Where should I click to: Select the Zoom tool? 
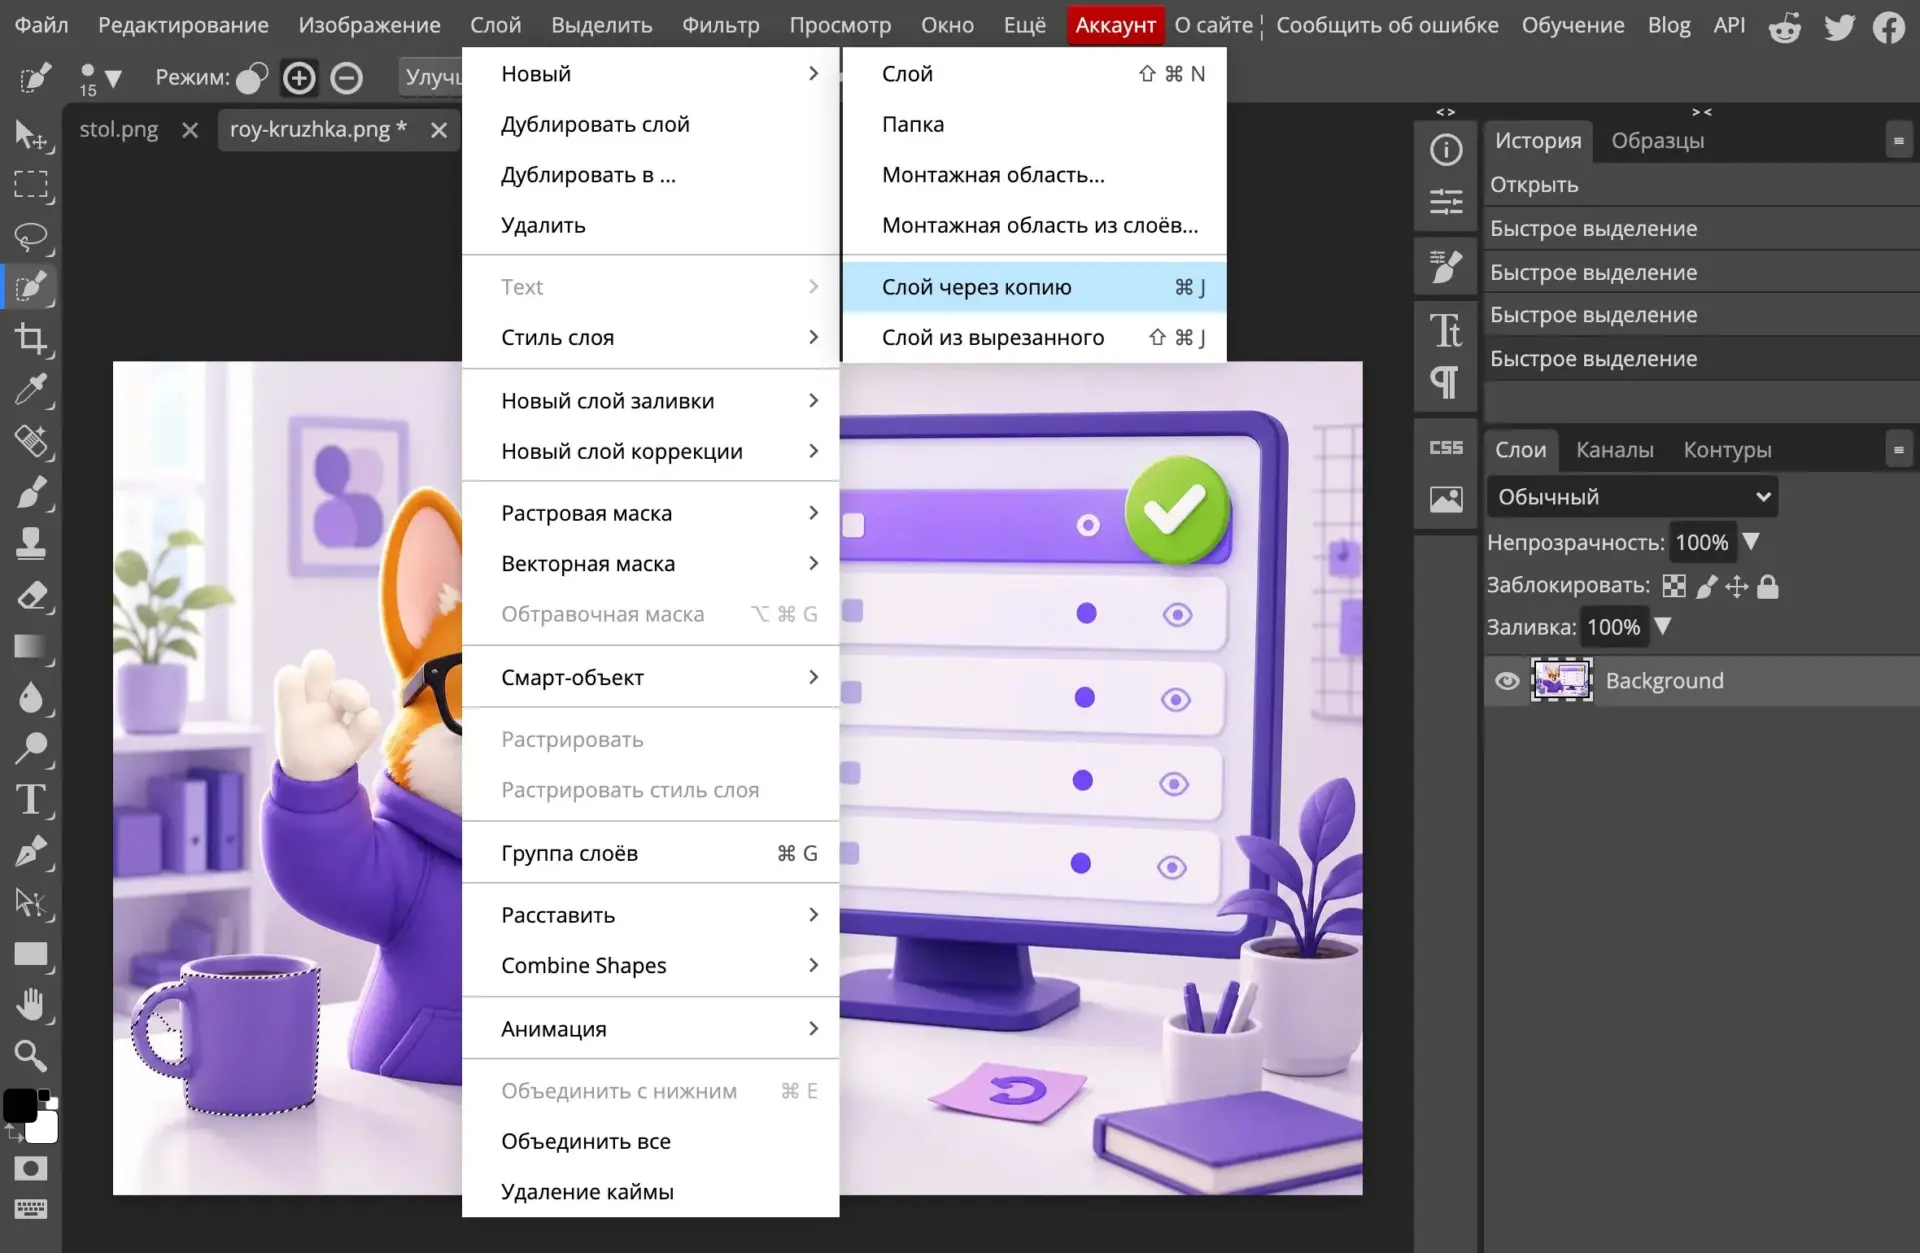pyautogui.click(x=30, y=1056)
